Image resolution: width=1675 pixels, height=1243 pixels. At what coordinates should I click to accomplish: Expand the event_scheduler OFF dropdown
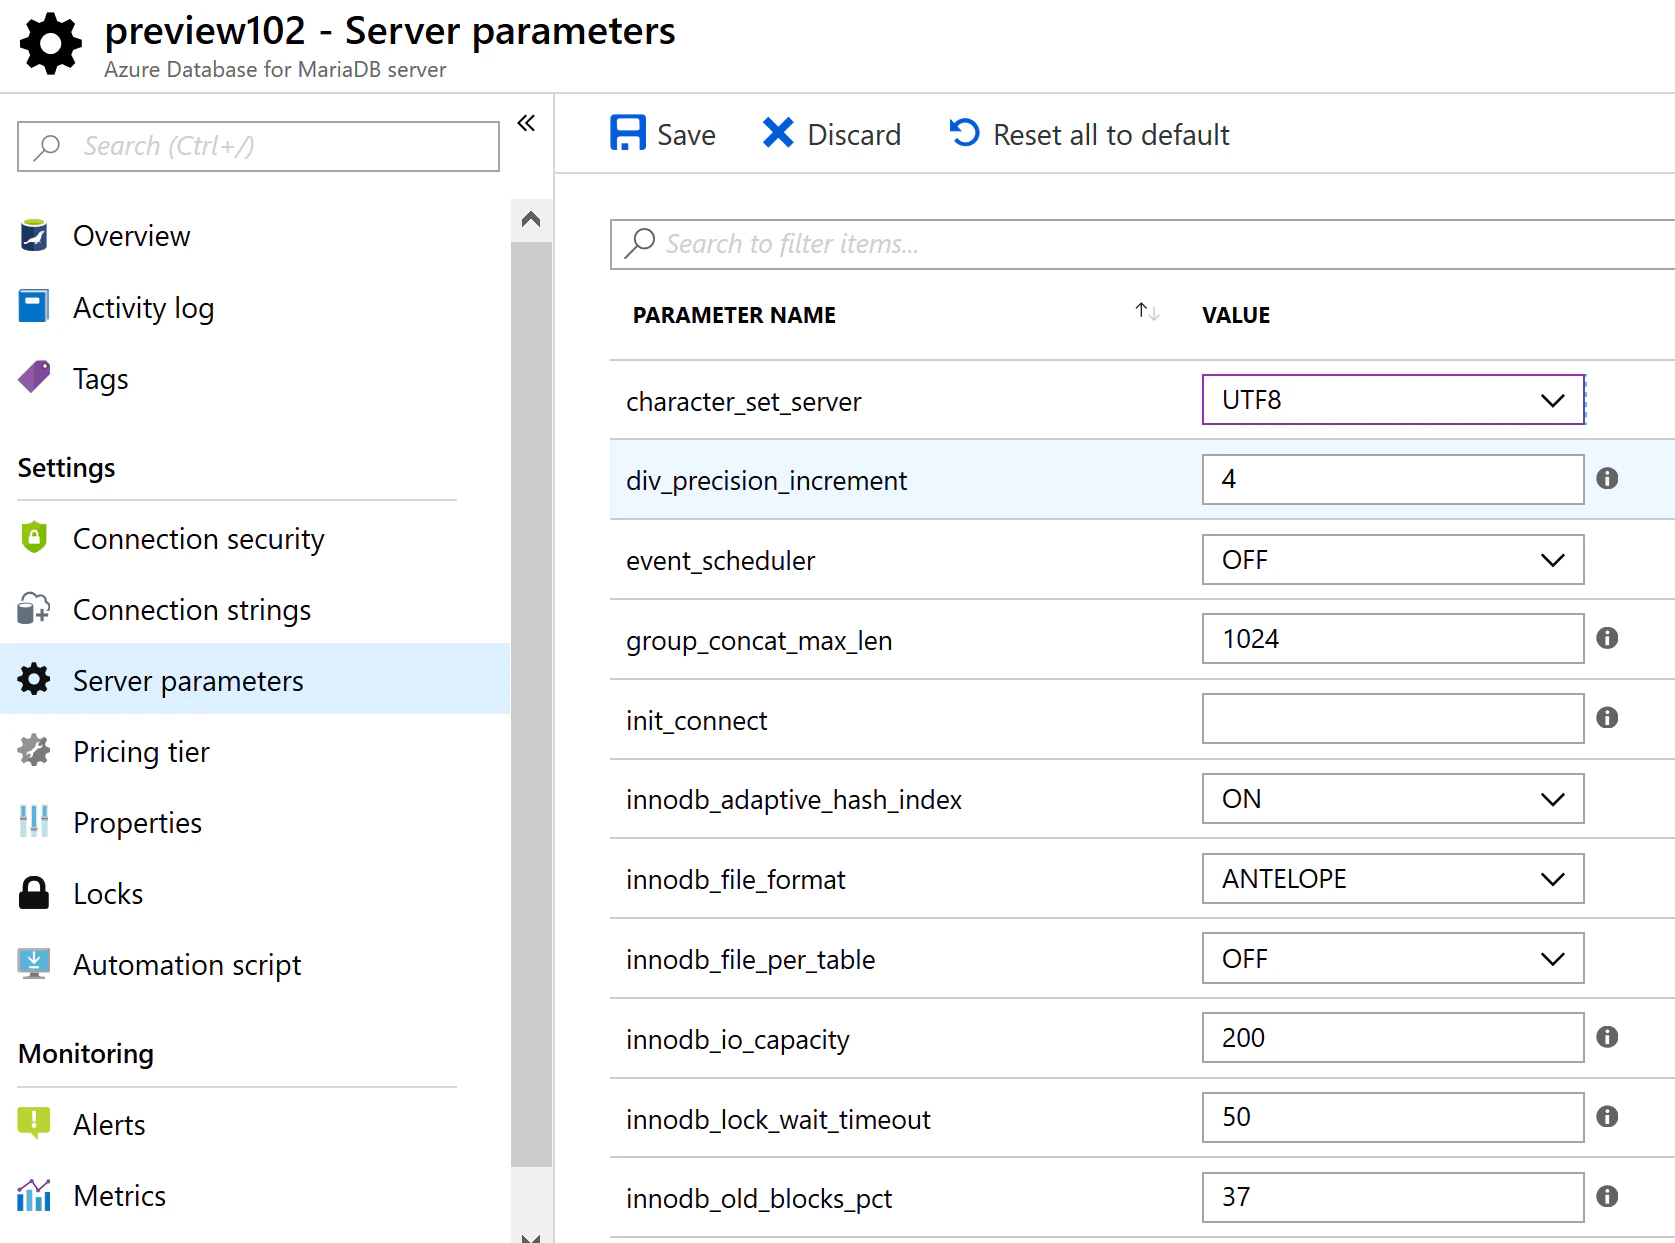[1393, 560]
